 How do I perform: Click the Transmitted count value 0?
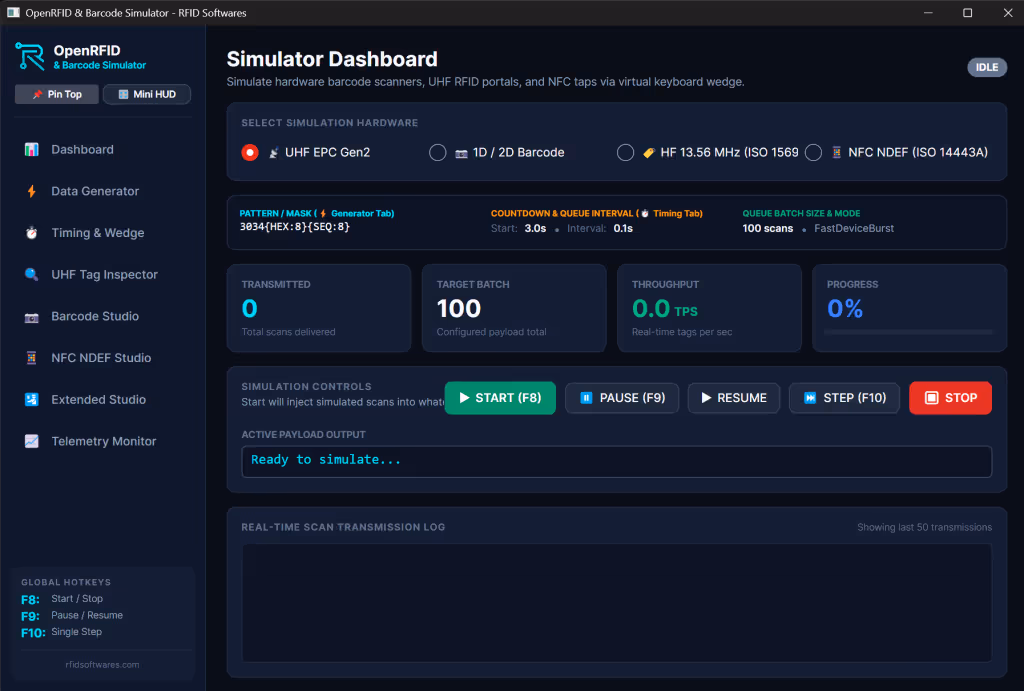pos(249,308)
